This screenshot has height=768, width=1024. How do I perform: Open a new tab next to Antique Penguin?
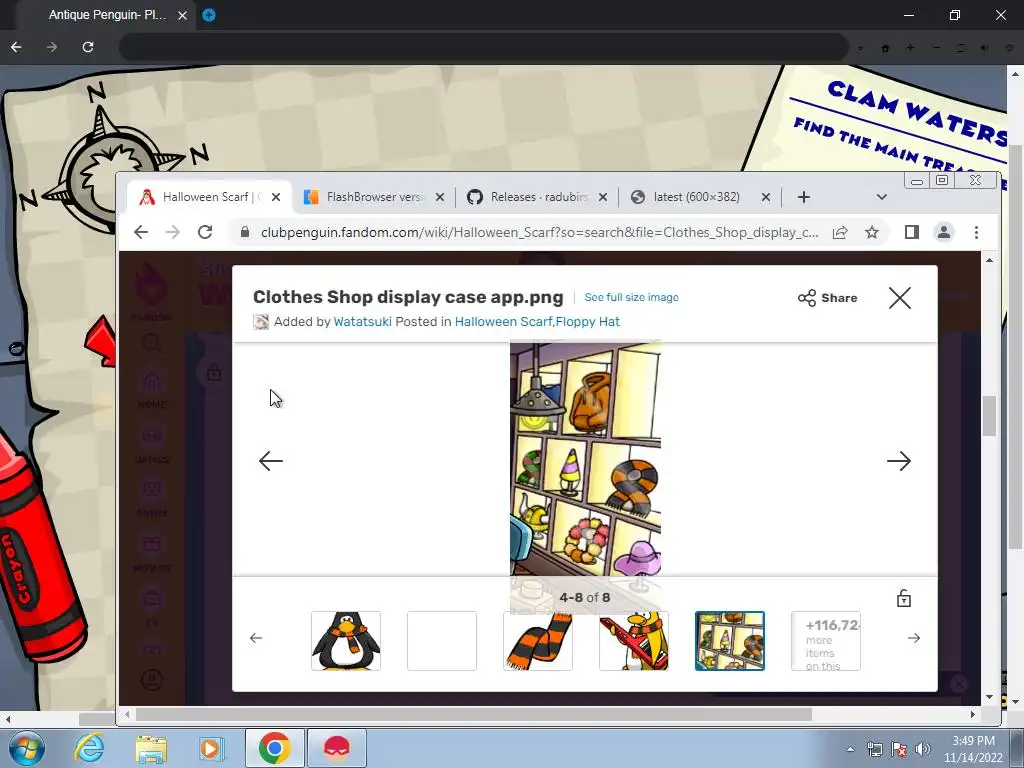pos(209,15)
